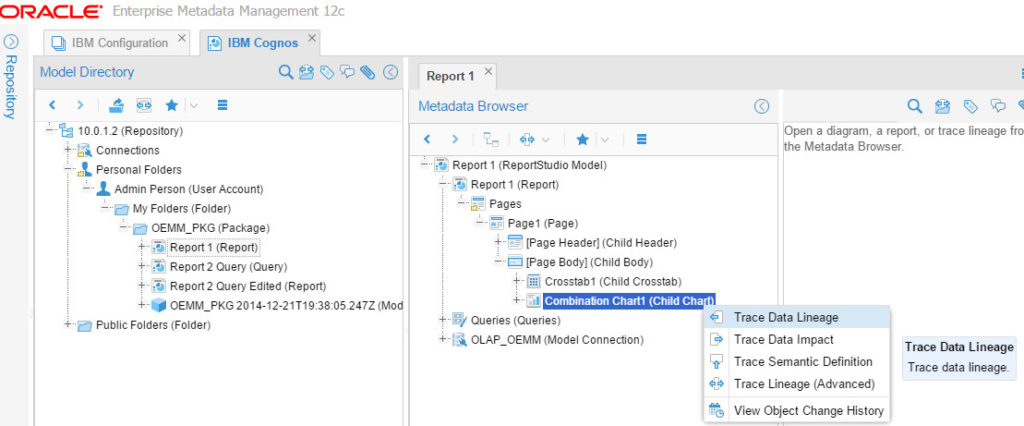Switch to the IBM Configuration tab
The image size is (1024, 426).
119,43
